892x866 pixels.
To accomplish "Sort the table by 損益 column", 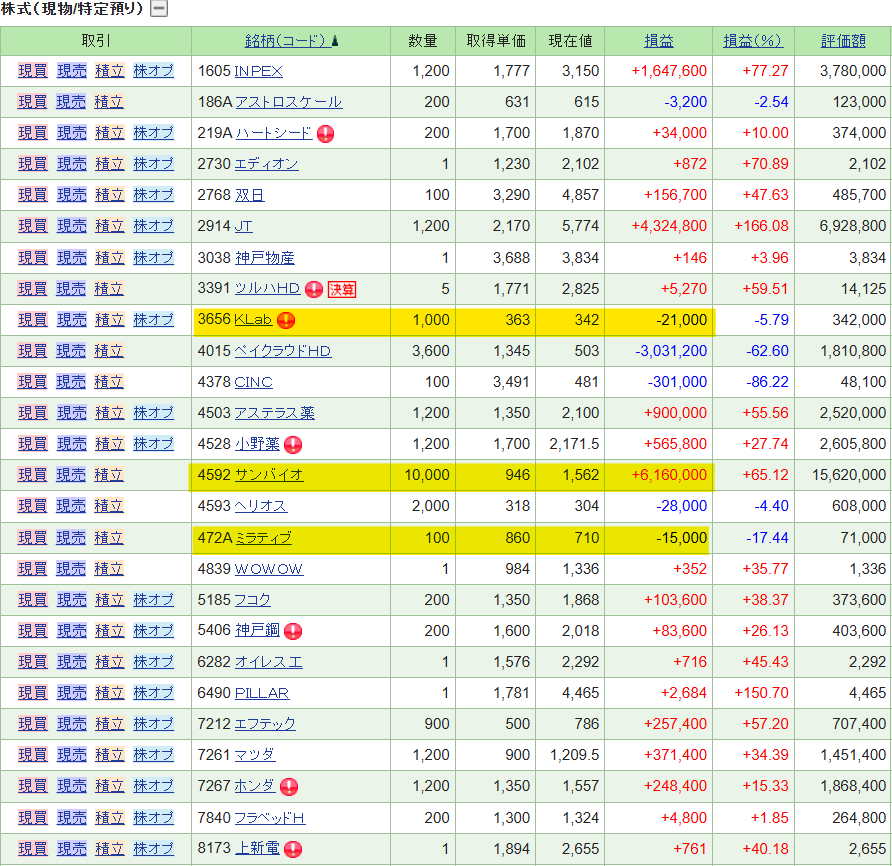I will (659, 41).
